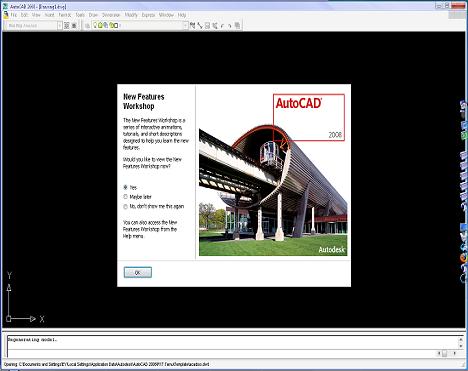468x371 pixels.
Task: Expand the workspace dropdown in the toolbar
Action: coord(60,26)
